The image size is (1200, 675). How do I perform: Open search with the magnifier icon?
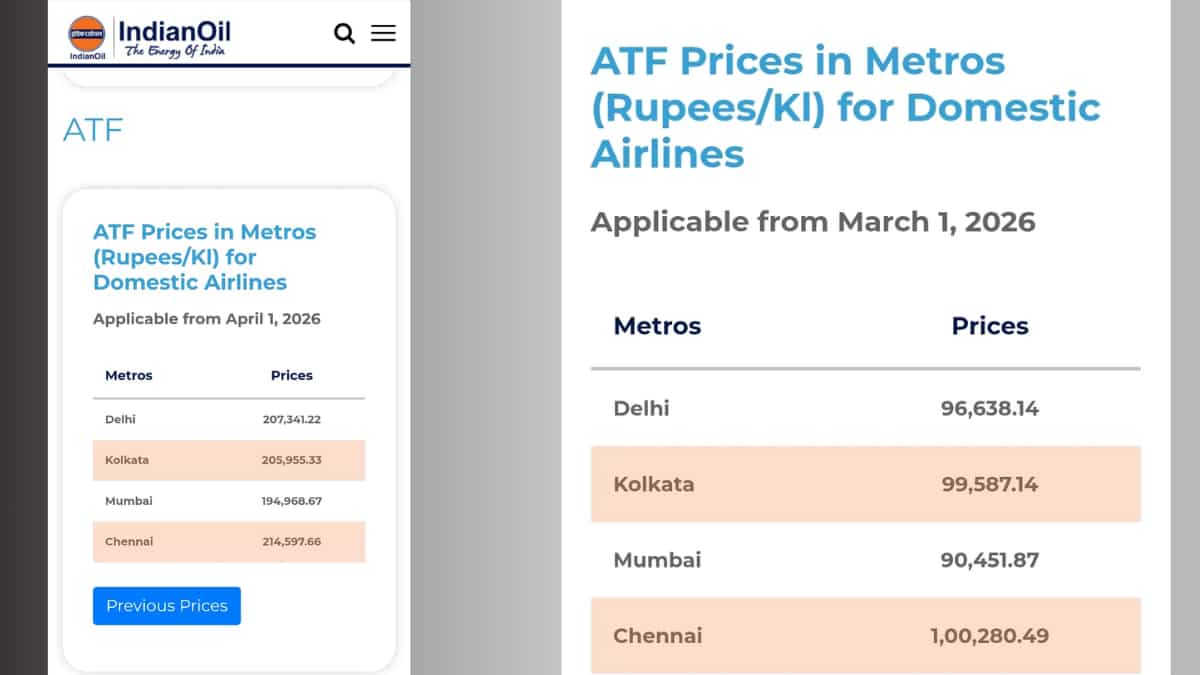[344, 34]
